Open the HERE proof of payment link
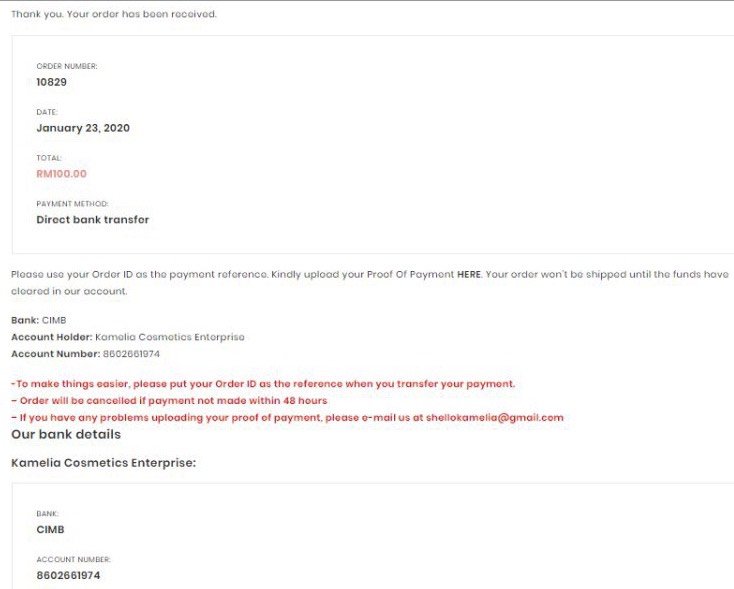The width and height of the screenshot is (734, 589). click(x=469, y=274)
